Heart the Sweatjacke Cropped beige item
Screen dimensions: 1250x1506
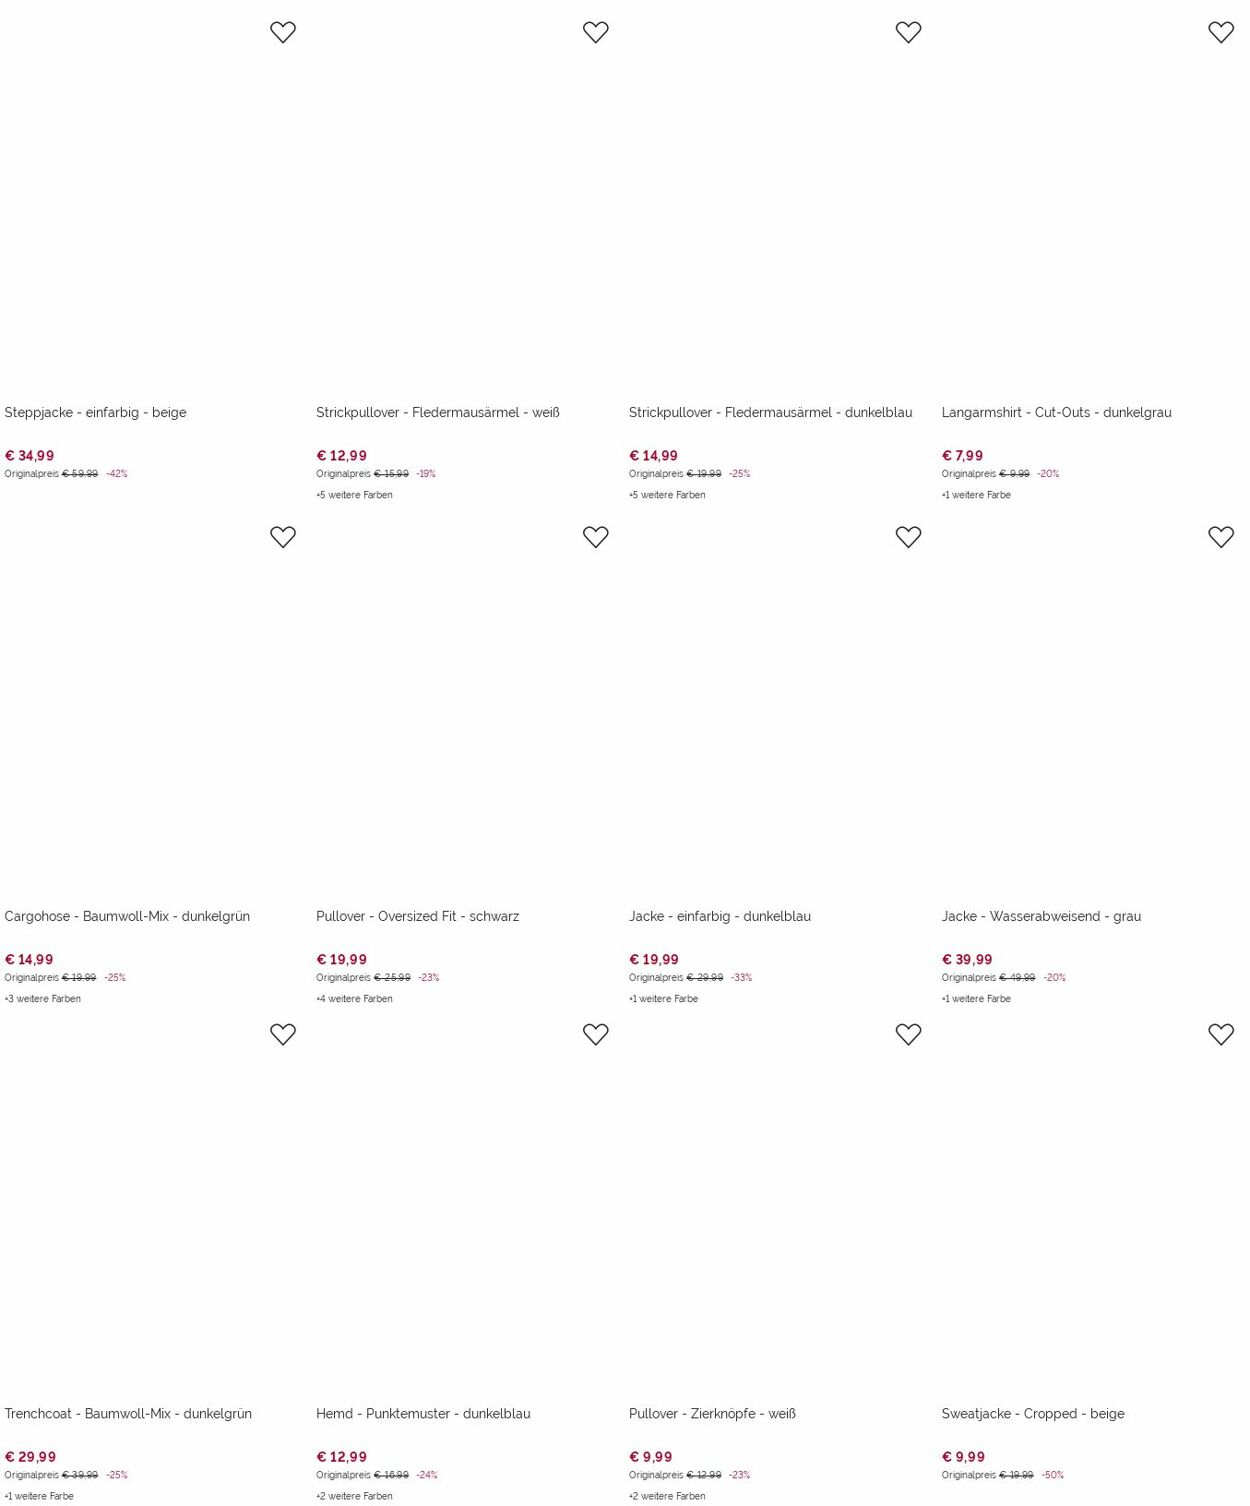point(1221,1035)
